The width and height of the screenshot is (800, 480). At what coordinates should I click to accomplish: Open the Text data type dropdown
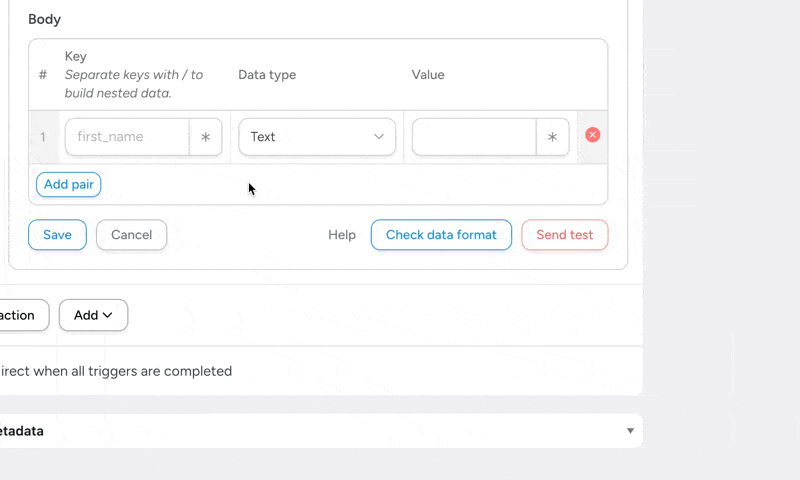coord(317,137)
